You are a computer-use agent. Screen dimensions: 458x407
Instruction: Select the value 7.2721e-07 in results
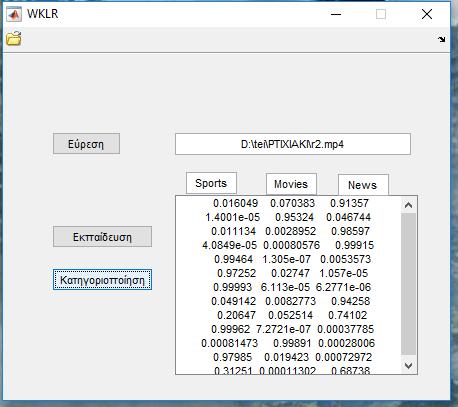click(283, 329)
